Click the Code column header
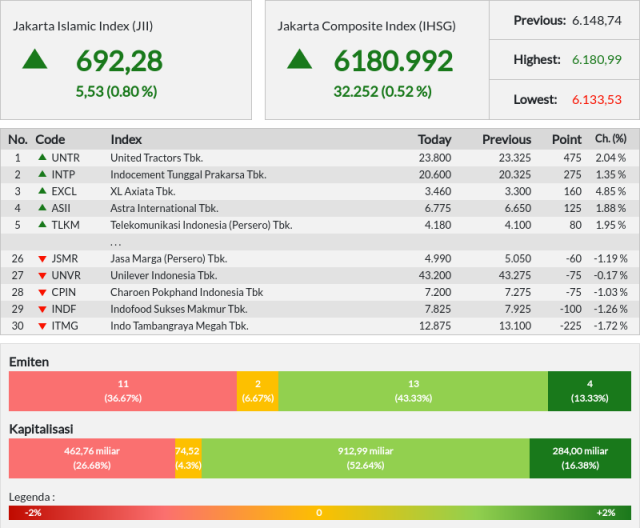This screenshot has height=528, width=640. pos(50,140)
